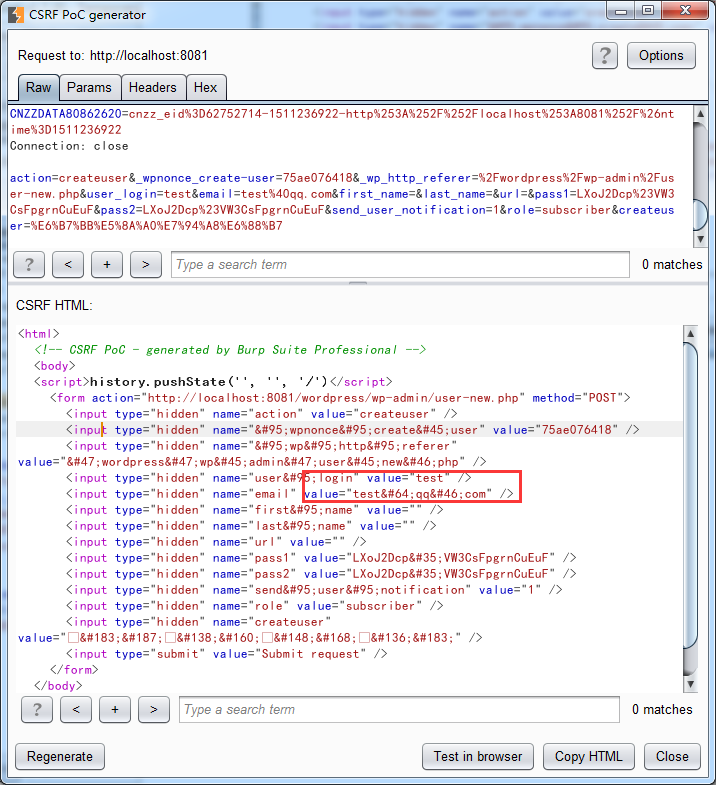The width and height of the screenshot is (716, 785).
Task: Open request search help question mark
Action: (x=29, y=264)
